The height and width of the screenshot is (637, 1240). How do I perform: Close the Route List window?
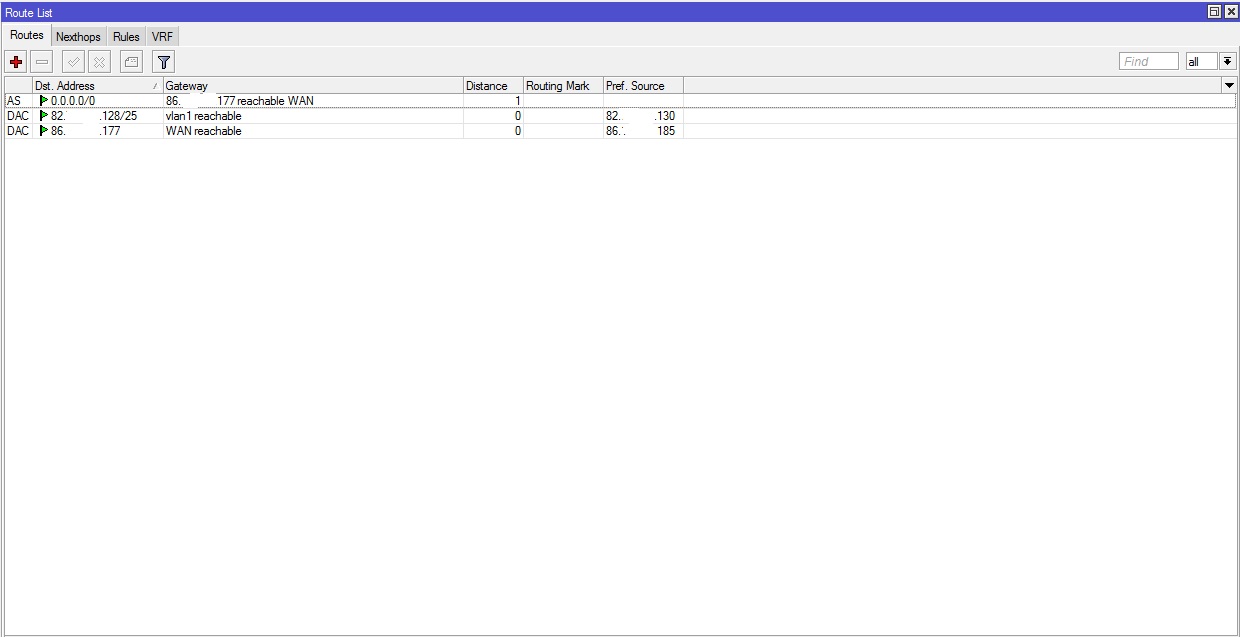[1230, 12]
